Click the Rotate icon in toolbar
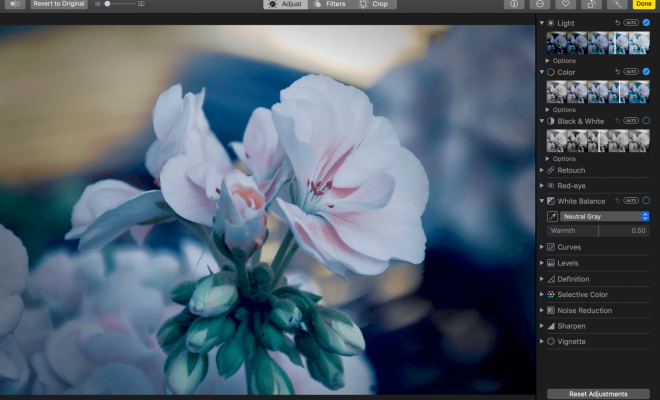 [591, 4]
